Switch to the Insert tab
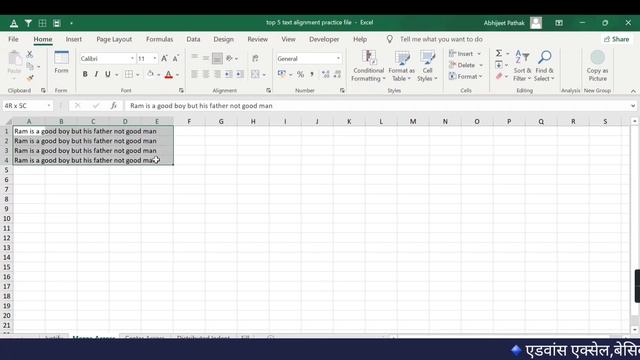The width and height of the screenshot is (640, 360). pyautogui.click(x=73, y=39)
